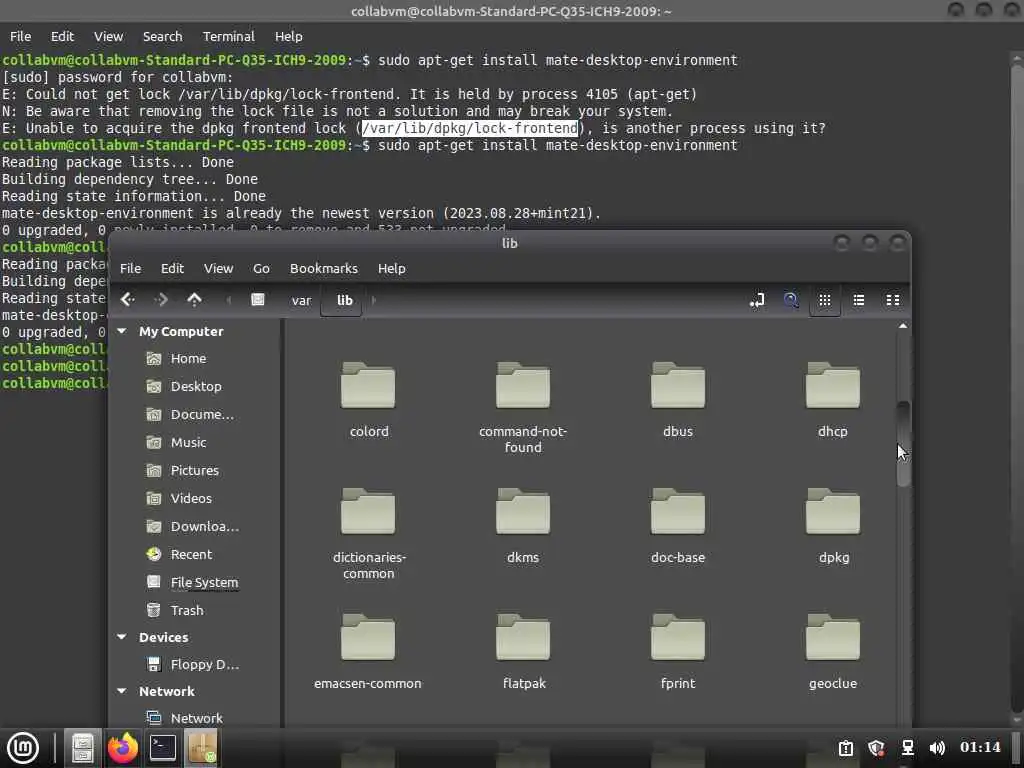Screen dimensions: 1024x768
Task: Select the dhcp folder
Action: tap(833, 400)
